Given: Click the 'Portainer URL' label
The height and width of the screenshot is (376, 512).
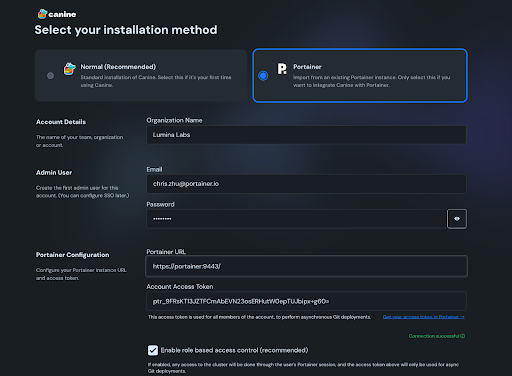Looking at the screenshot, I should point(166,252).
